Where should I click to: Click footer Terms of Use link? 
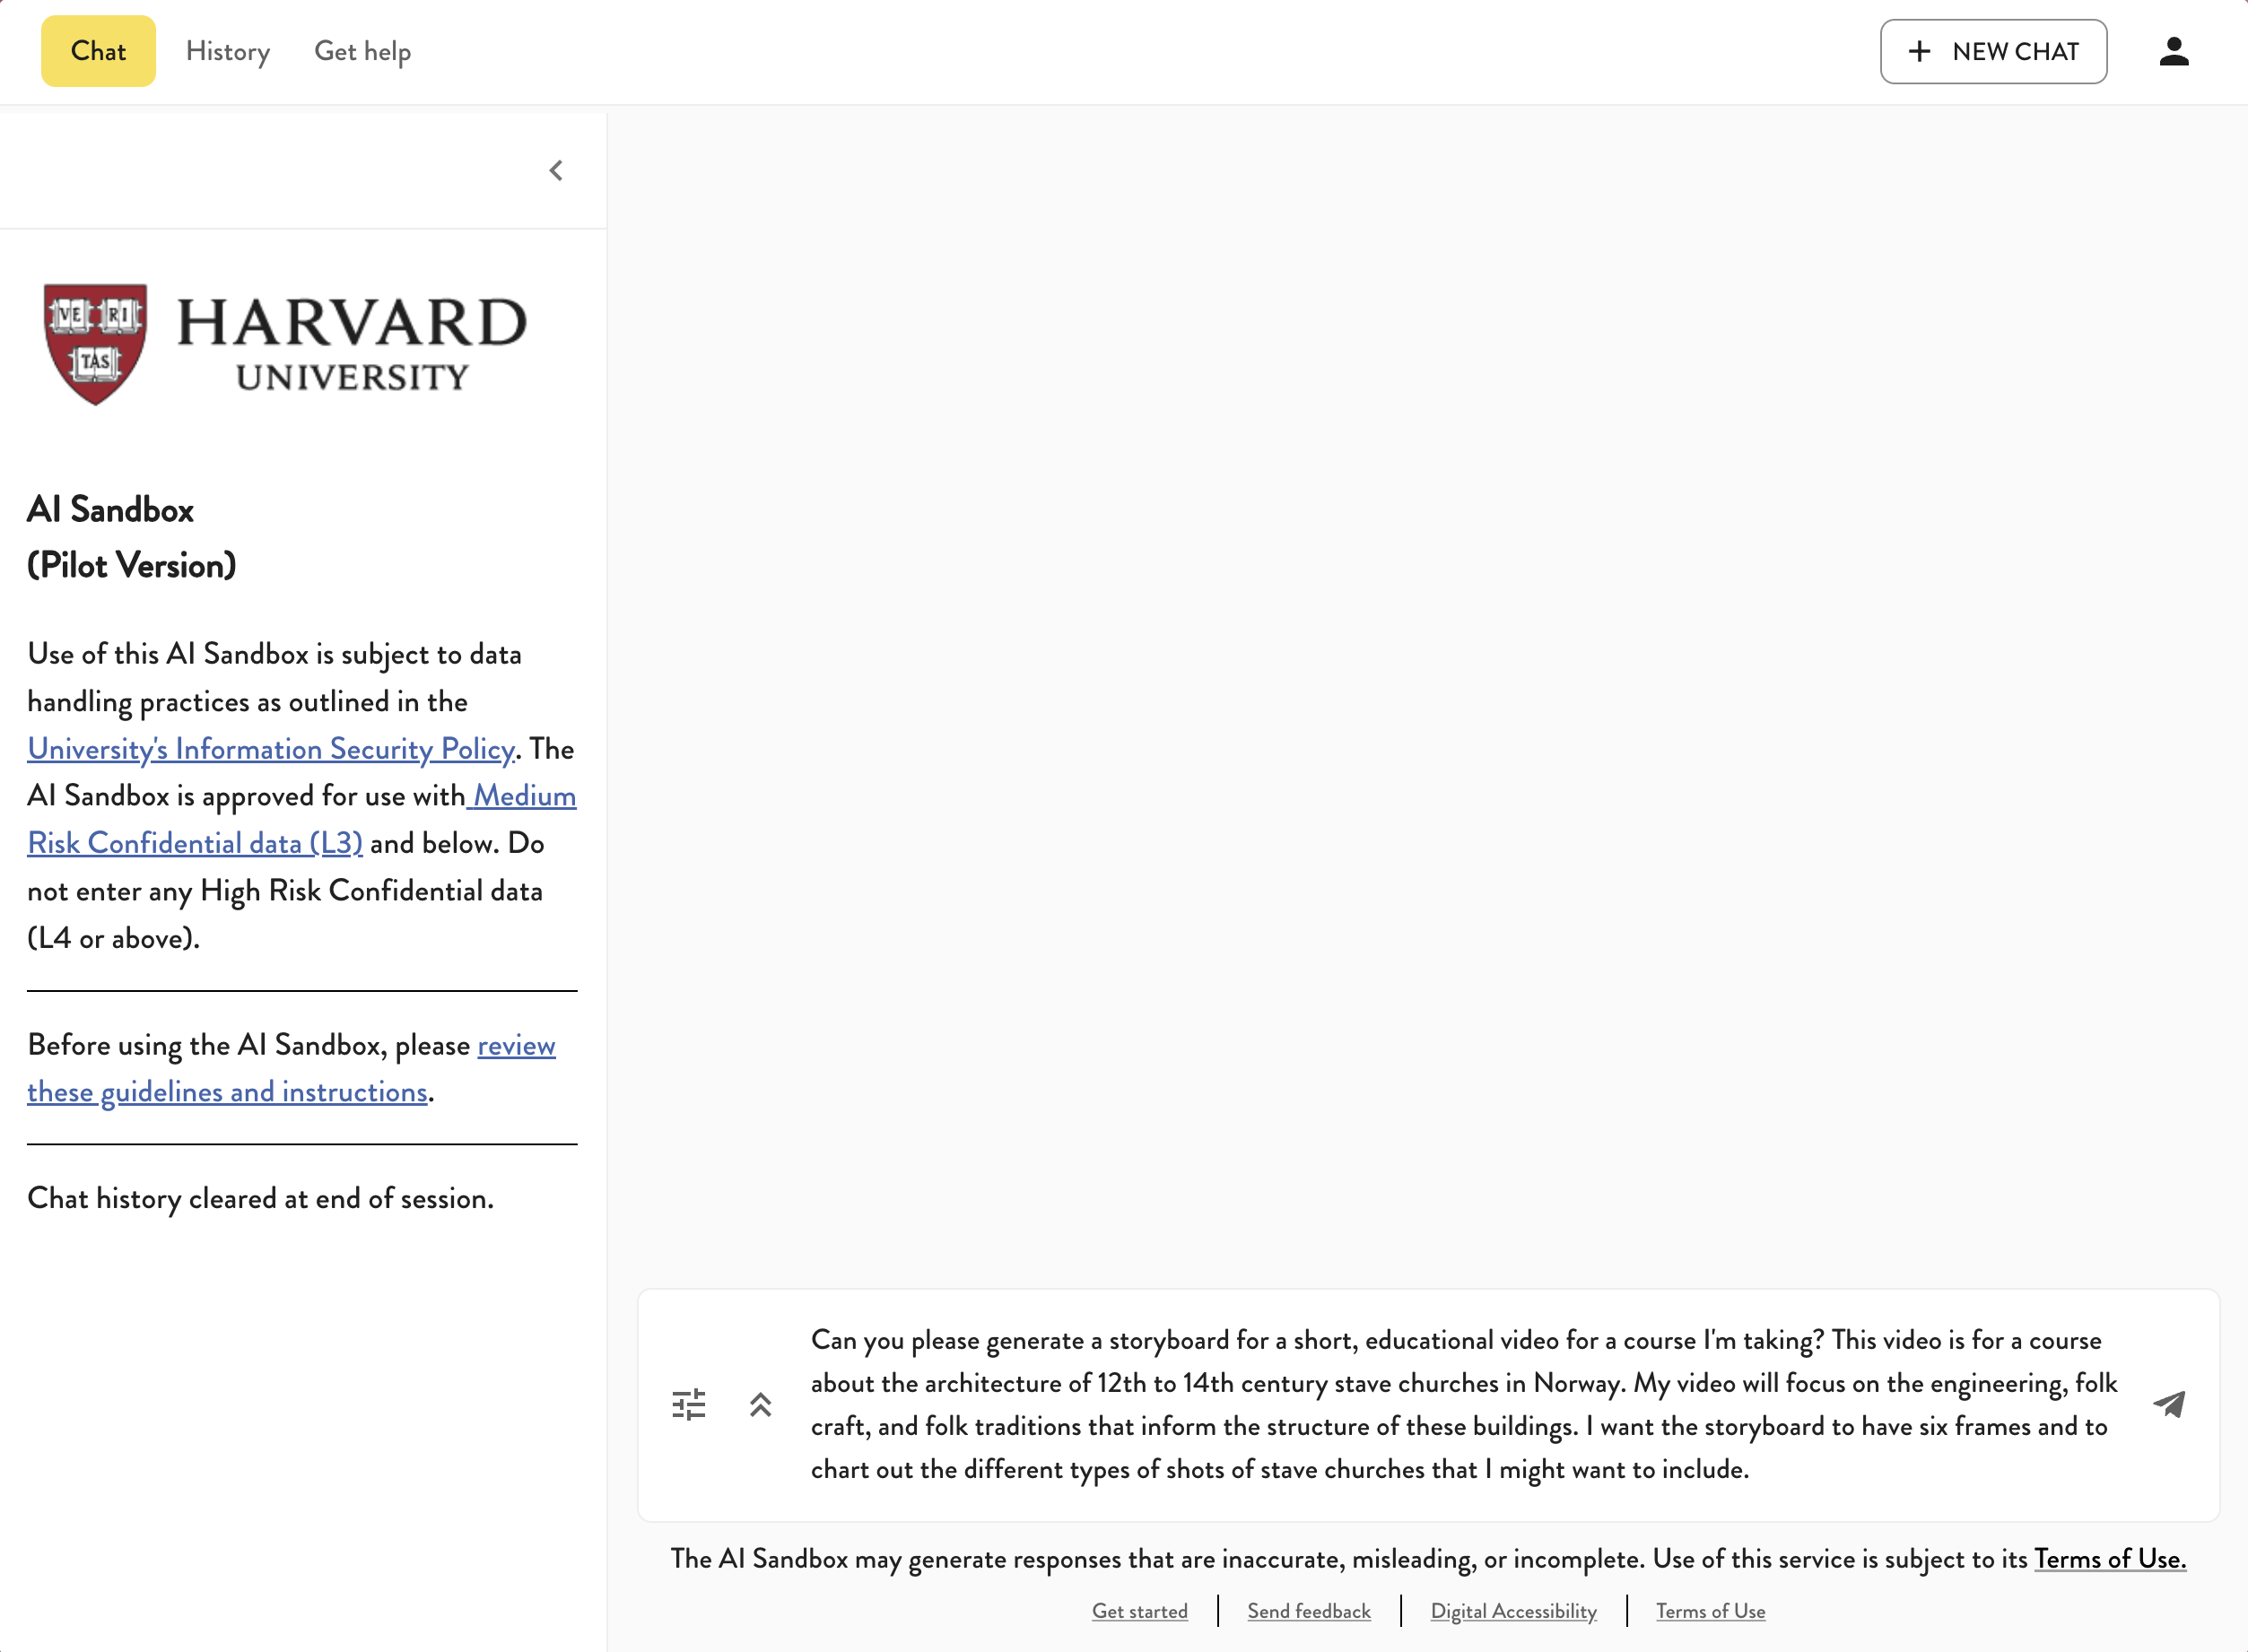(1709, 1611)
